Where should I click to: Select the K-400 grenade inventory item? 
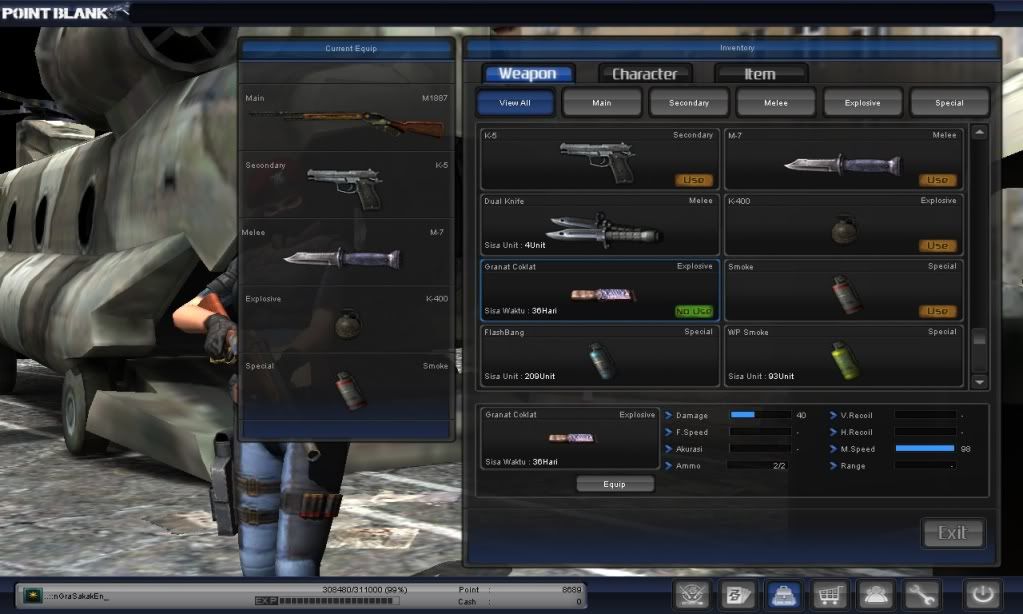(844, 224)
